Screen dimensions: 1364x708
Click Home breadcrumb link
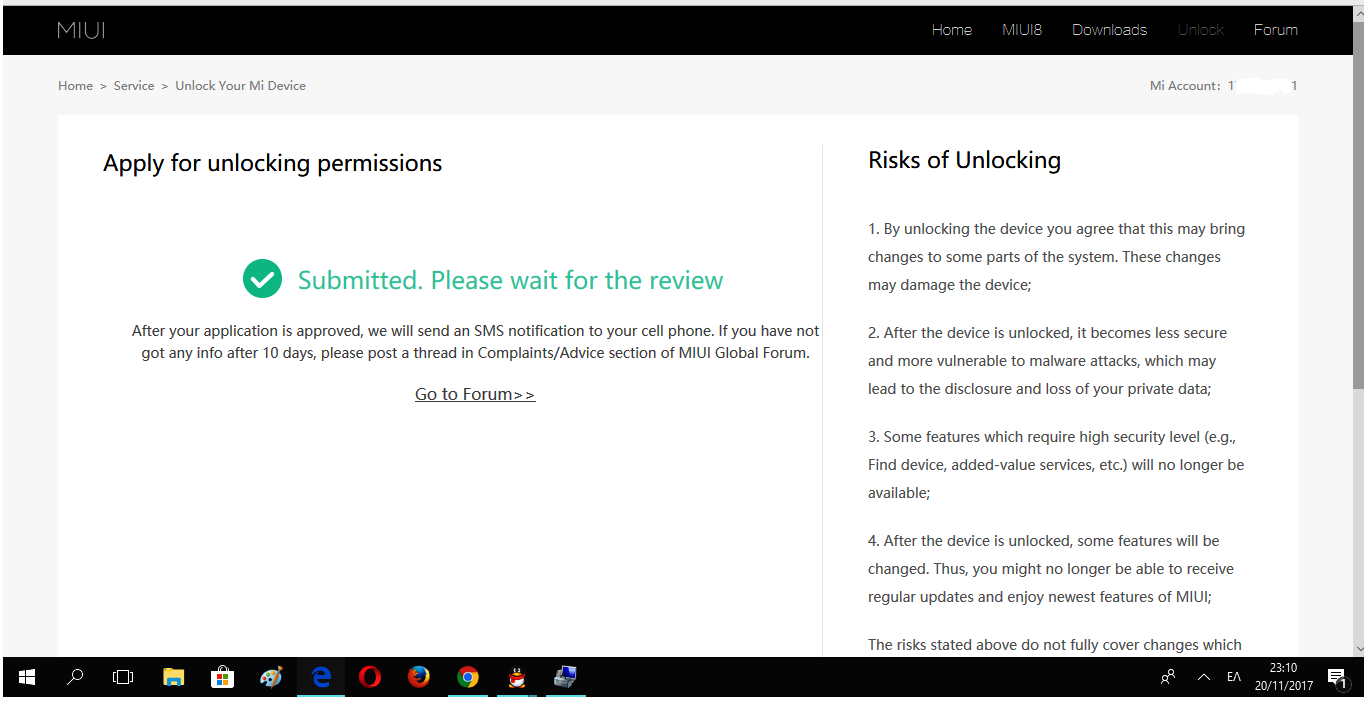(75, 86)
